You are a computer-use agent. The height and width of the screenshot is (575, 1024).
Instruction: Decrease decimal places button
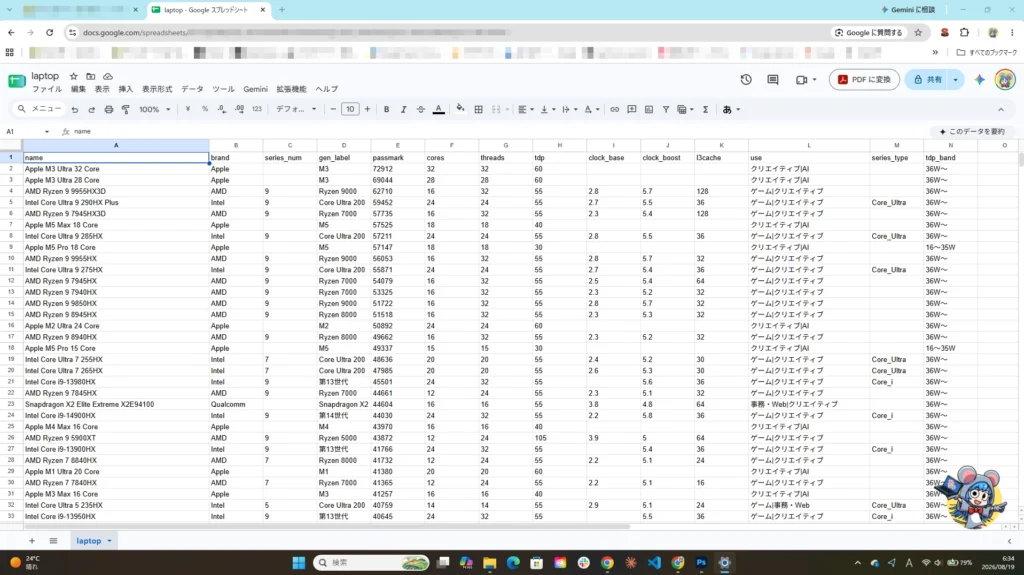(222, 110)
